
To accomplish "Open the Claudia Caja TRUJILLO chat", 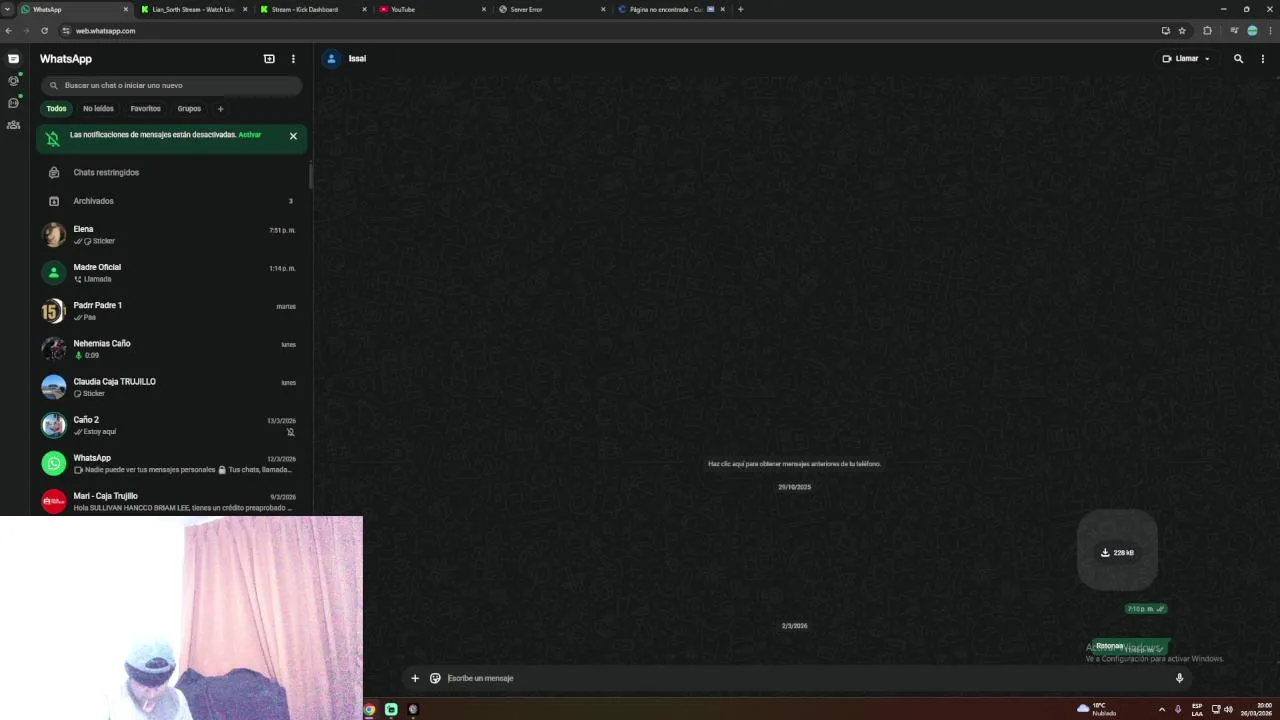I will (172, 387).
